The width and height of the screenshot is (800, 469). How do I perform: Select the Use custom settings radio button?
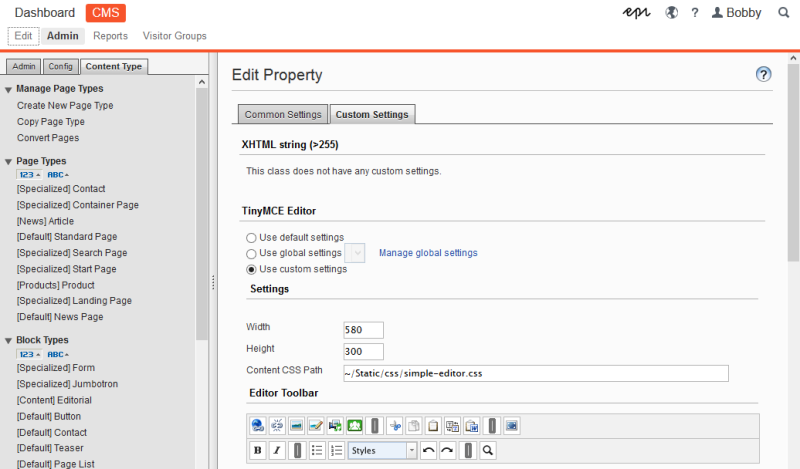tap(252, 269)
